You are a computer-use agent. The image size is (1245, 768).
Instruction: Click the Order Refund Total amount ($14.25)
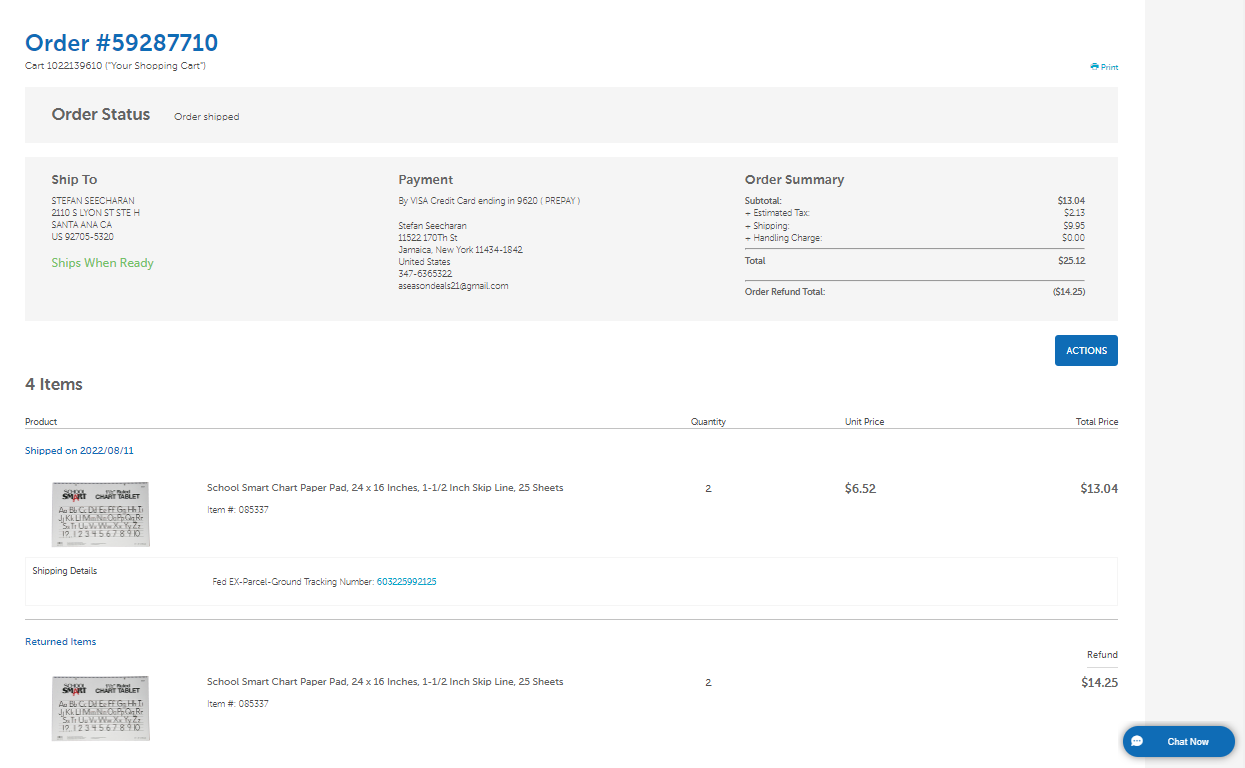coord(1068,292)
